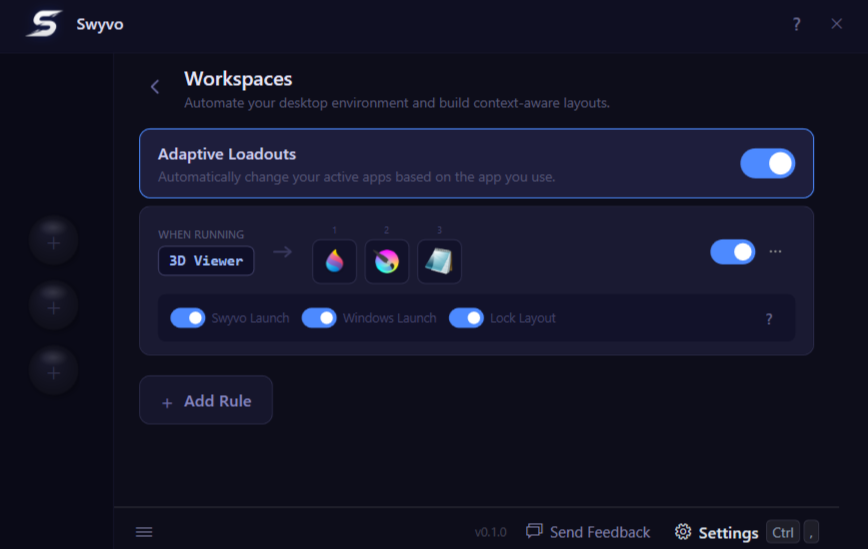
Task: Click the WHEN RUNNING label
Action: point(201,235)
